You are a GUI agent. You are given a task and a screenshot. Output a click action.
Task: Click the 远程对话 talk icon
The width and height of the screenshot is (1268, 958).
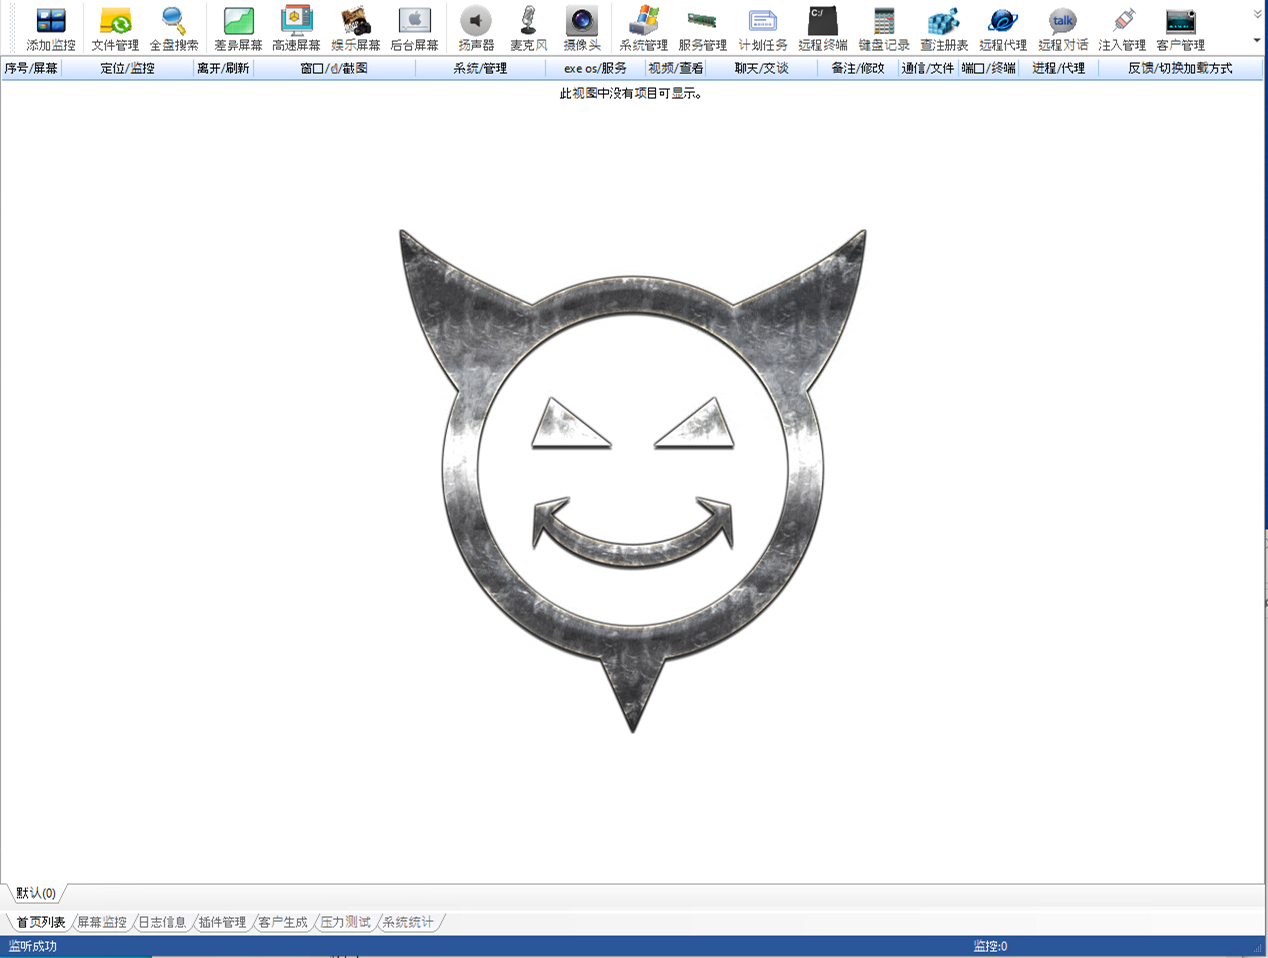pyautogui.click(x=1062, y=29)
